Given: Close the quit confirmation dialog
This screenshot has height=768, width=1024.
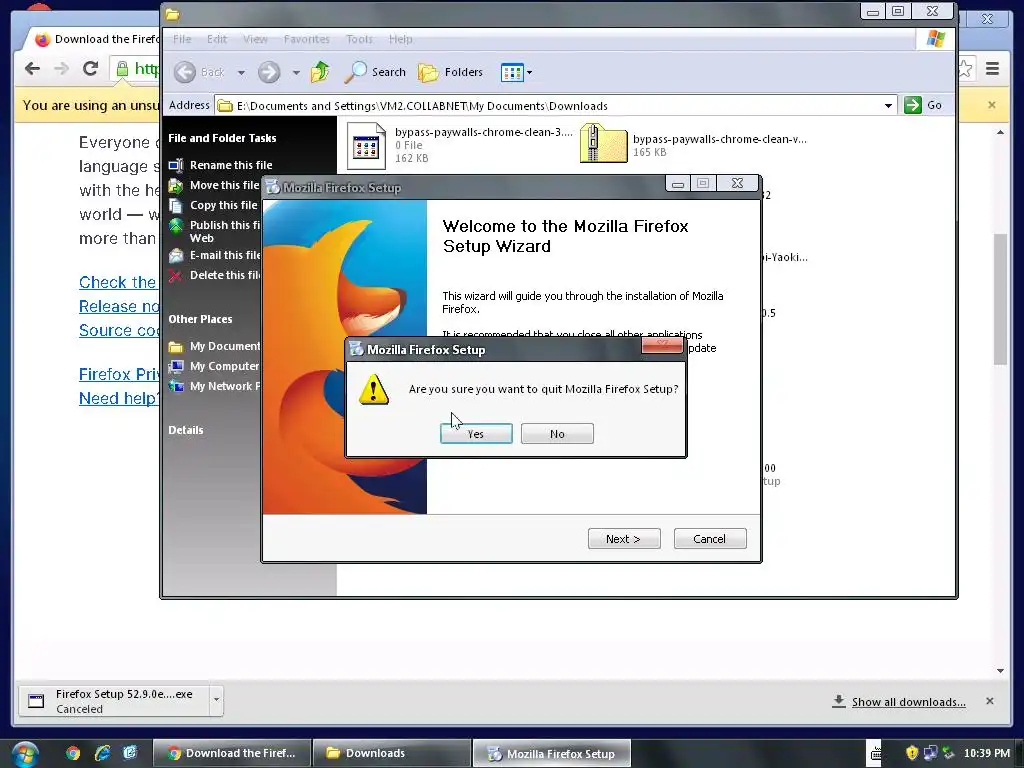Looking at the screenshot, I should [662, 344].
